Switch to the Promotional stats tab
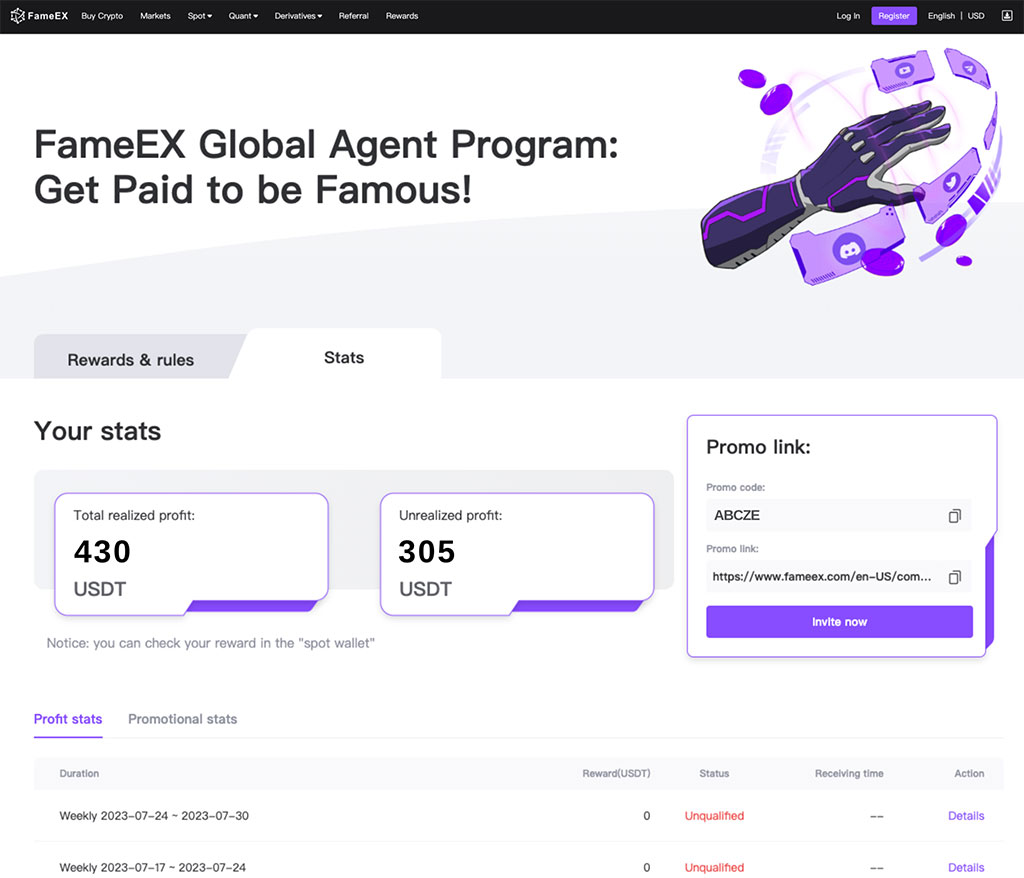The height and width of the screenshot is (878, 1024). pos(182,719)
